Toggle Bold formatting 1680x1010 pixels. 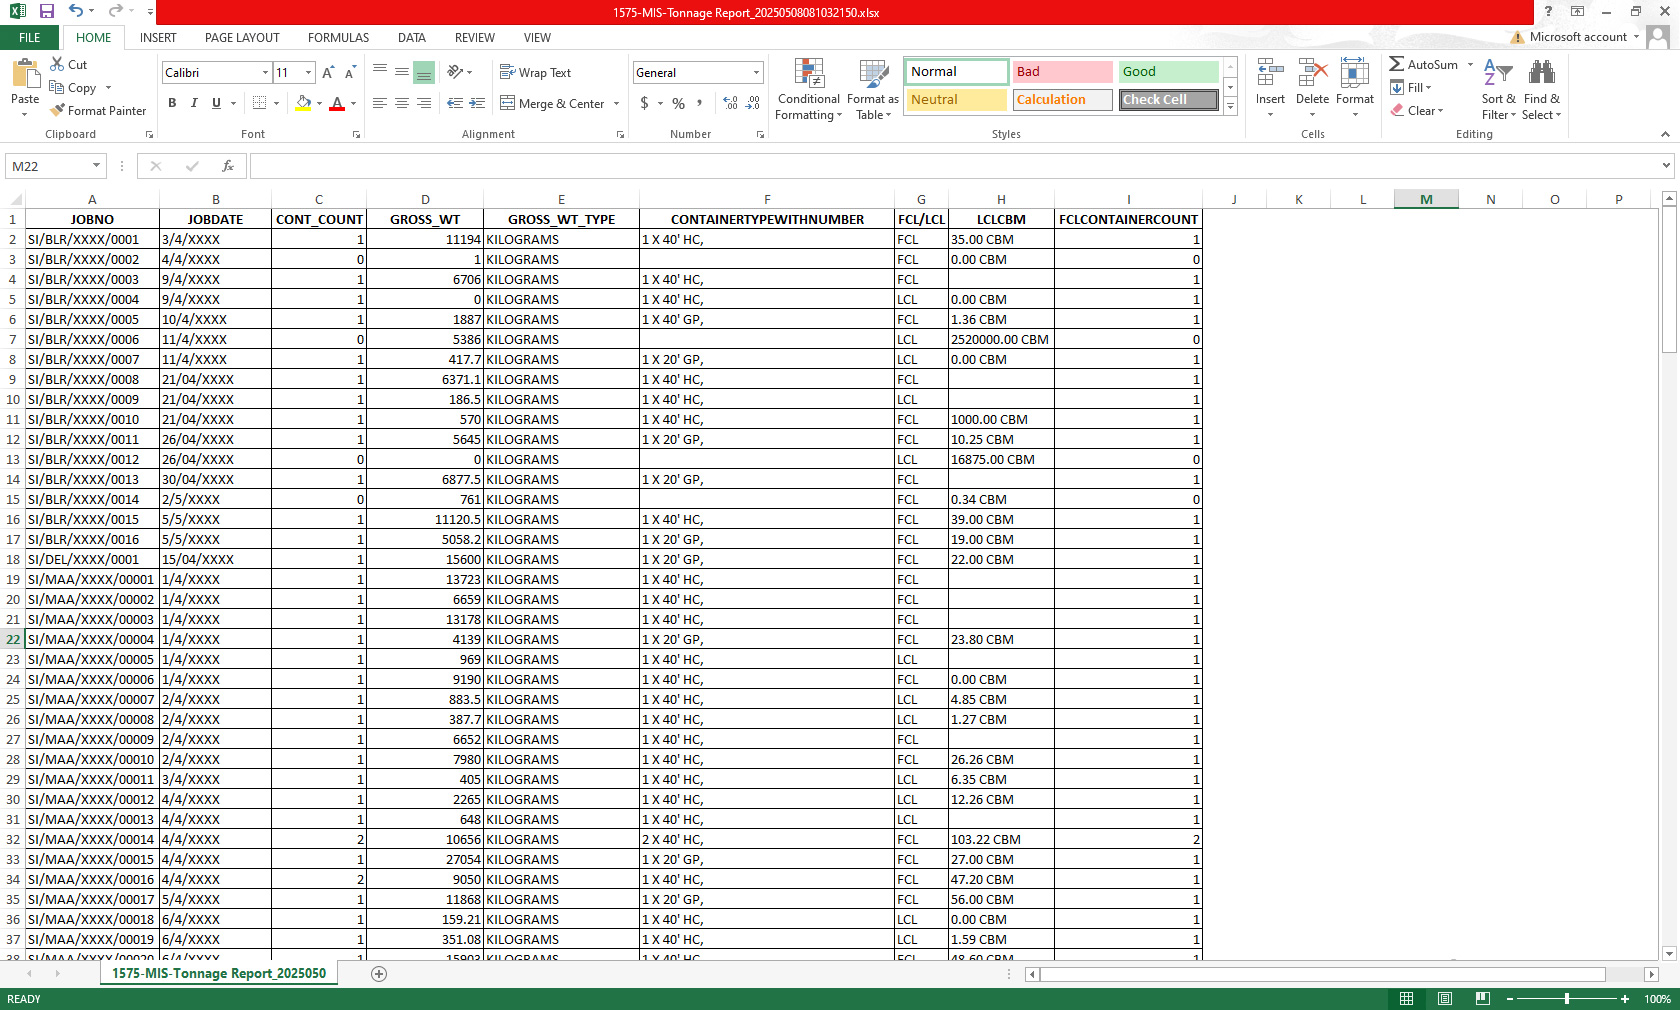172,103
